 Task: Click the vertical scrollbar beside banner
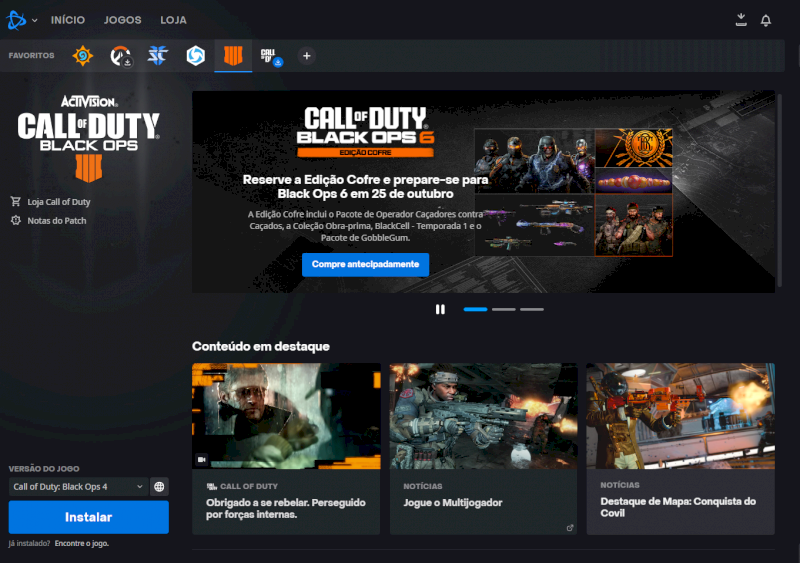(x=780, y=190)
